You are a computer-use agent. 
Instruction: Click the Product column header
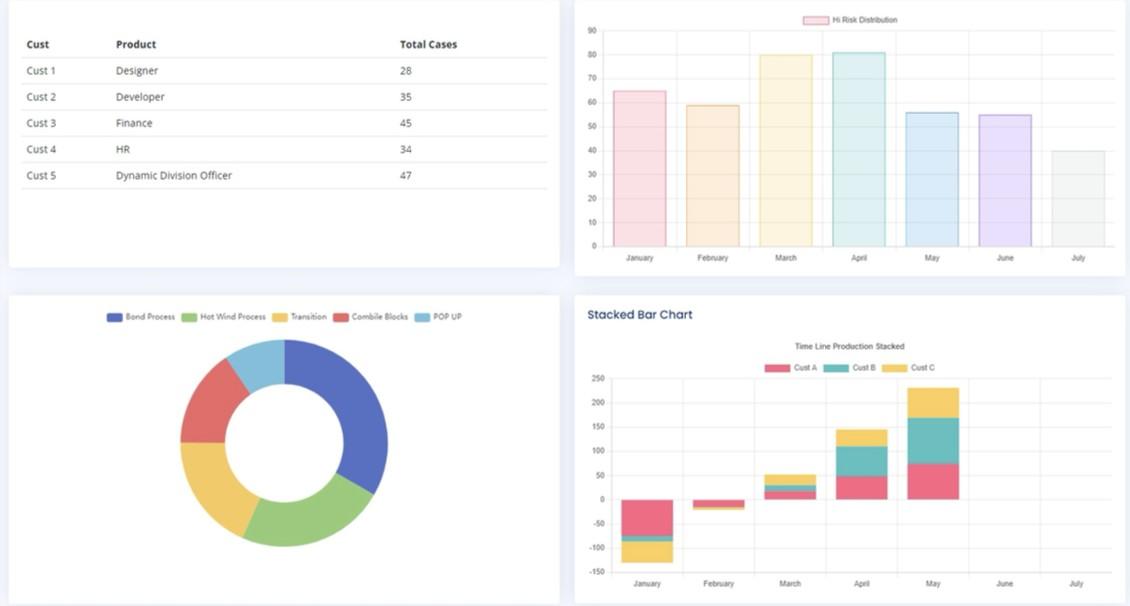[136, 44]
